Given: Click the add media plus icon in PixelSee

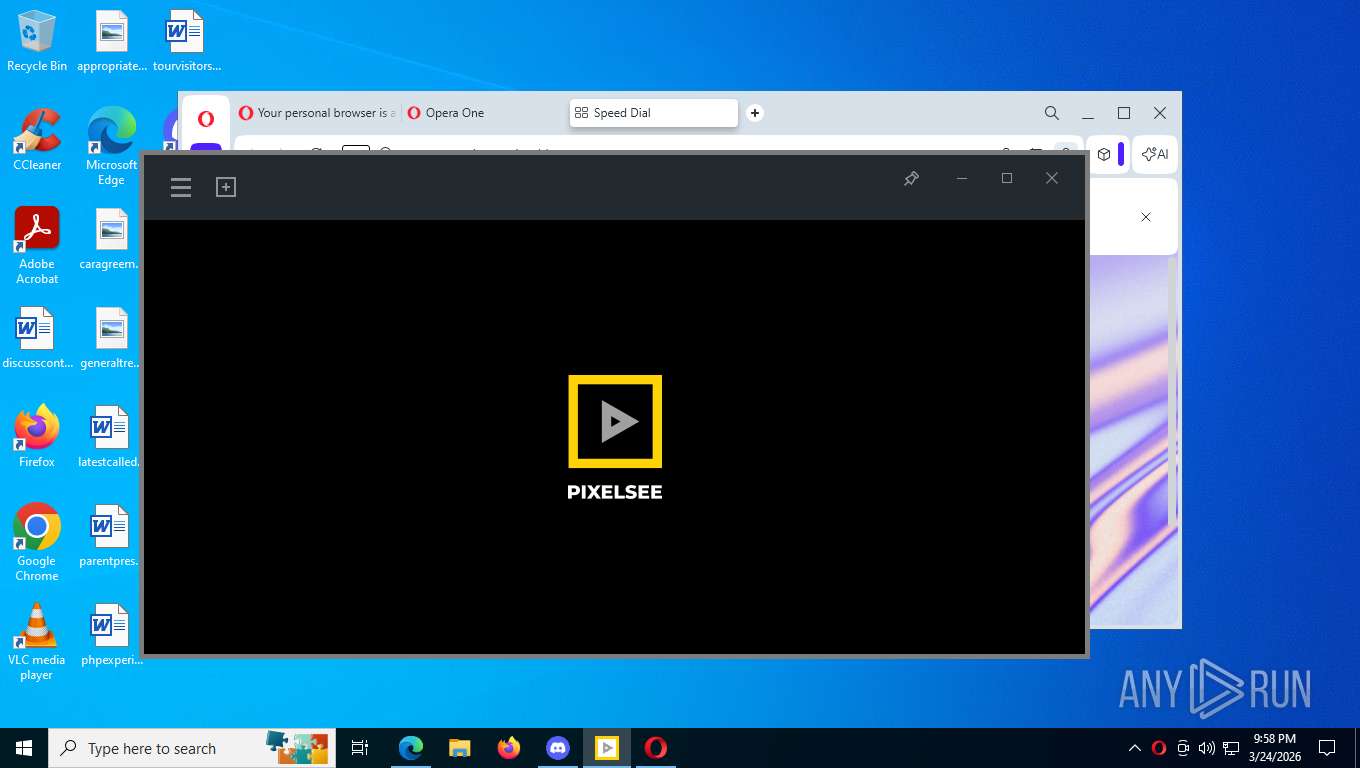Looking at the screenshot, I should pyautogui.click(x=226, y=187).
